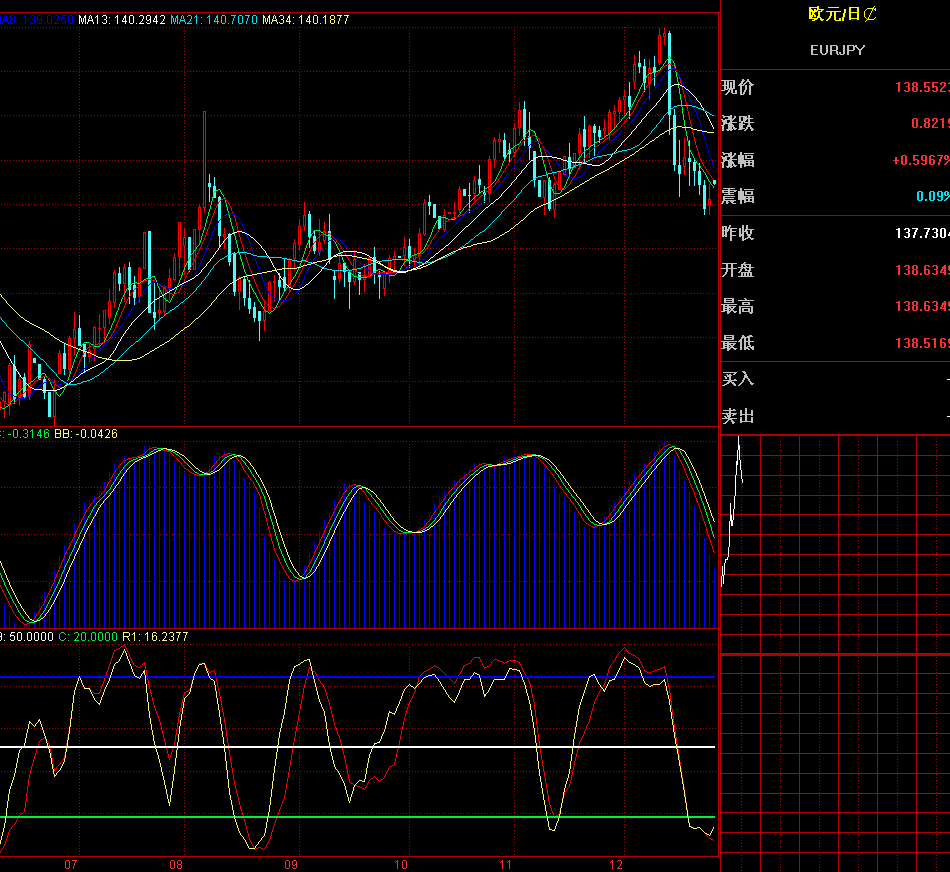The height and width of the screenshot is (872, 950).
Task: Select the 涨幅 row label
Action: coord(737,161)
